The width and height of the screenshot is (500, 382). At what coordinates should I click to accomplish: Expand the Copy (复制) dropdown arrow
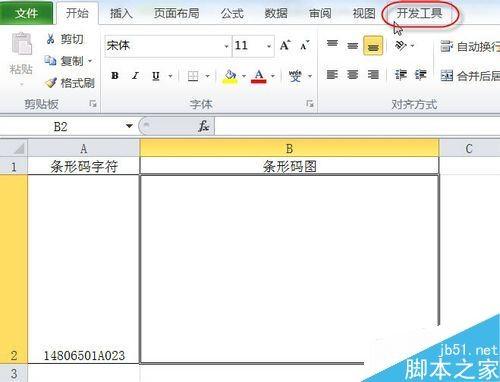pyautogui.click(x=90, y=61)
